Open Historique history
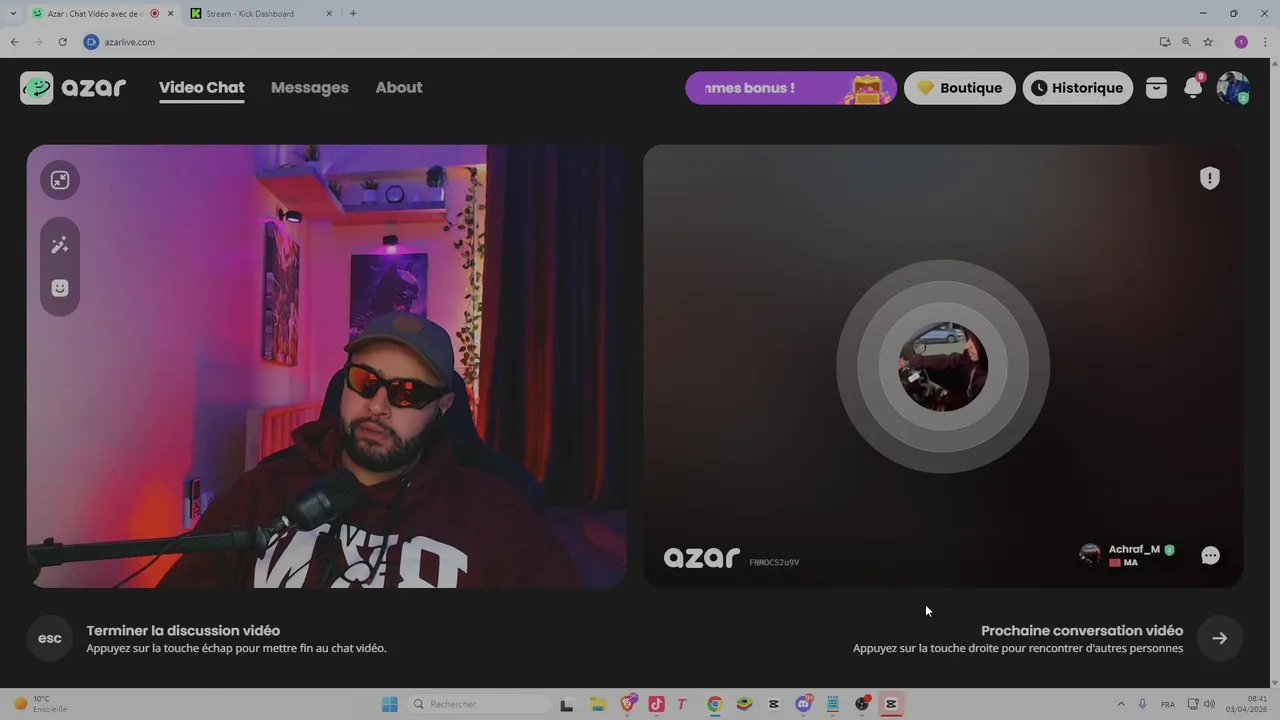The height and width of the screenshot is (720, 1280). coord(1077,88)
